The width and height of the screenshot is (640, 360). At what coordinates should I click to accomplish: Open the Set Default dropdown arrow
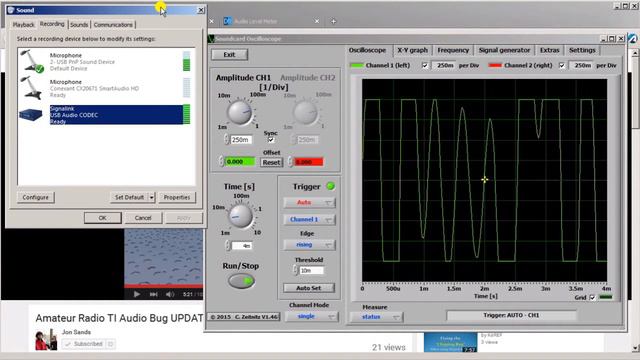[x=151, y=198]
